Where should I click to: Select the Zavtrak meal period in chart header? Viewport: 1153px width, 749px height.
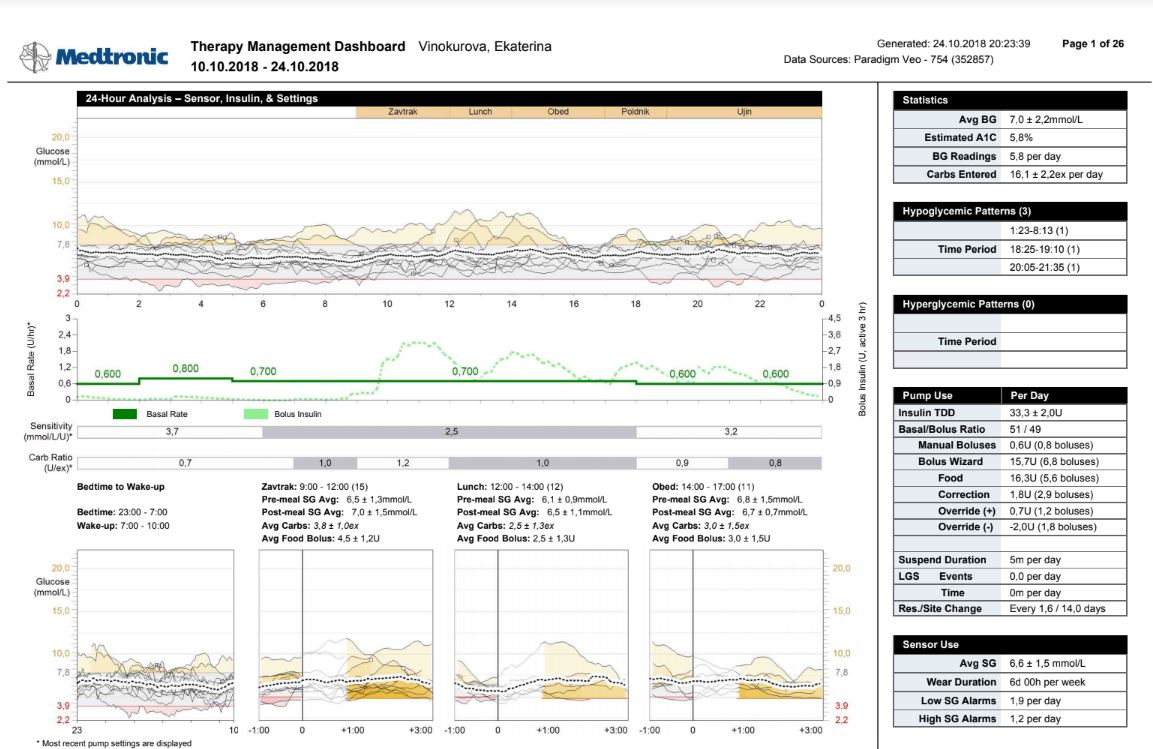[x=402, y=112]
